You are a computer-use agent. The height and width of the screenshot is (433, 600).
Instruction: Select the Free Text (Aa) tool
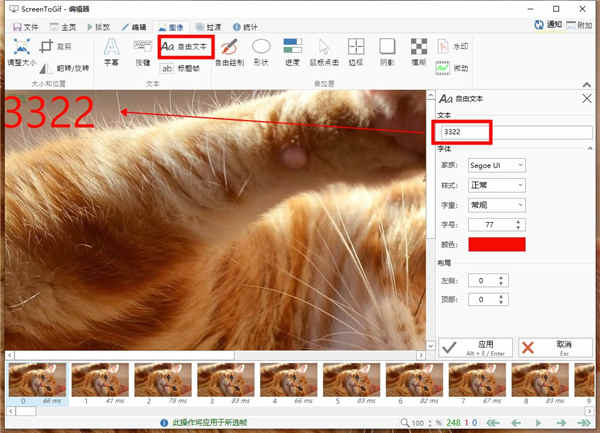coord(186,47)
